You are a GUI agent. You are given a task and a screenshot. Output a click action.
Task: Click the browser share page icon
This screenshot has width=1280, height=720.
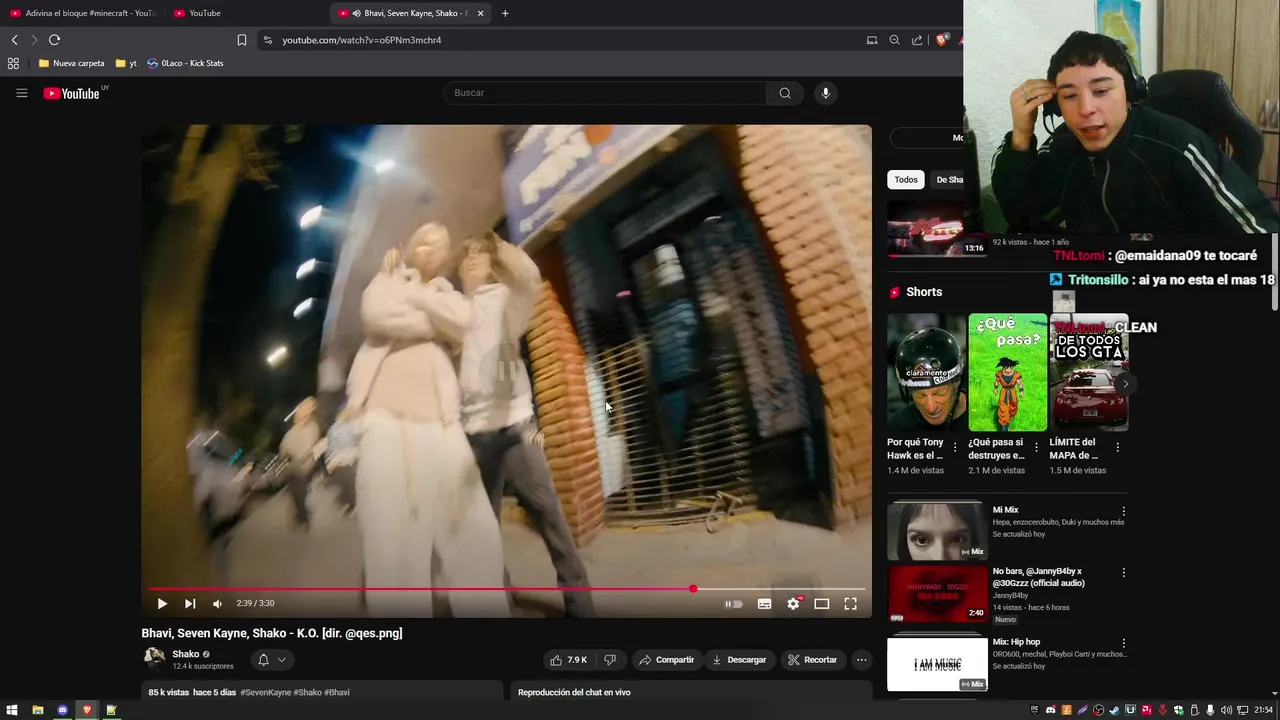pos(917,40)
